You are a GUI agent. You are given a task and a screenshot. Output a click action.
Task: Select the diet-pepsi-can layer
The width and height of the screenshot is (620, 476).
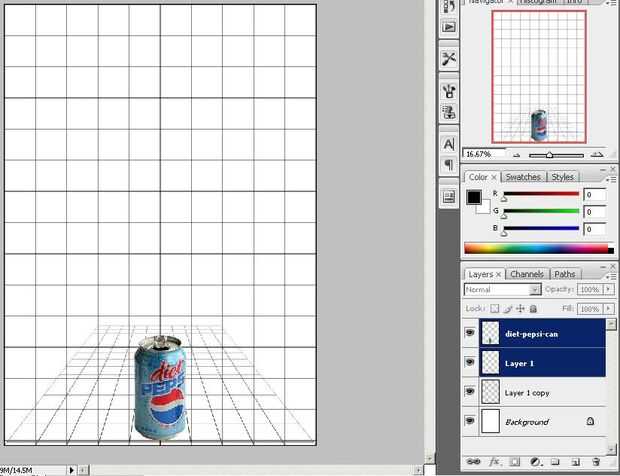tap(542, 333)
